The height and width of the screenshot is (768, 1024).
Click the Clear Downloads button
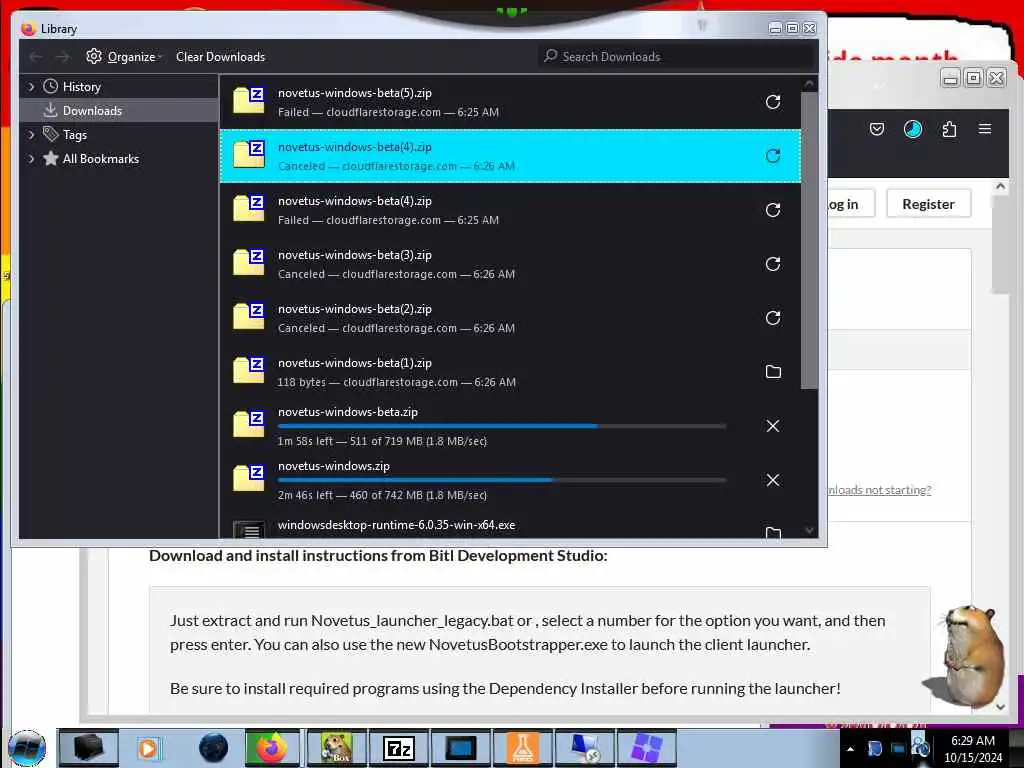coord(220,57)
